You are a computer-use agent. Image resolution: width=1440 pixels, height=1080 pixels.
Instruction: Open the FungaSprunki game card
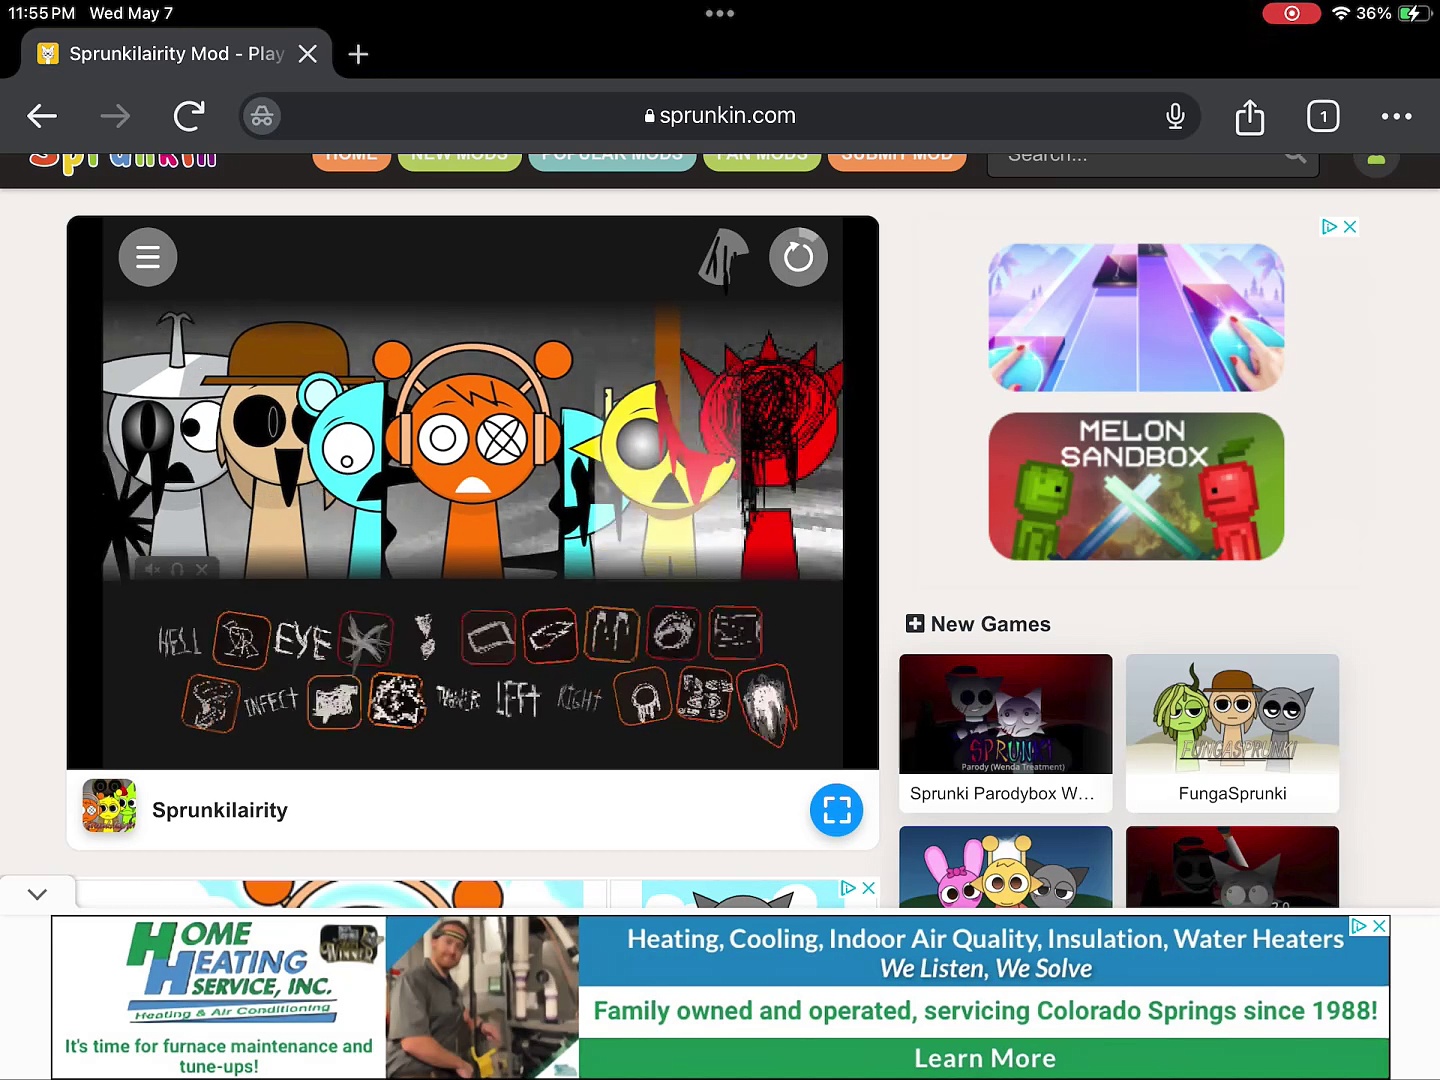coord(1232,733)
